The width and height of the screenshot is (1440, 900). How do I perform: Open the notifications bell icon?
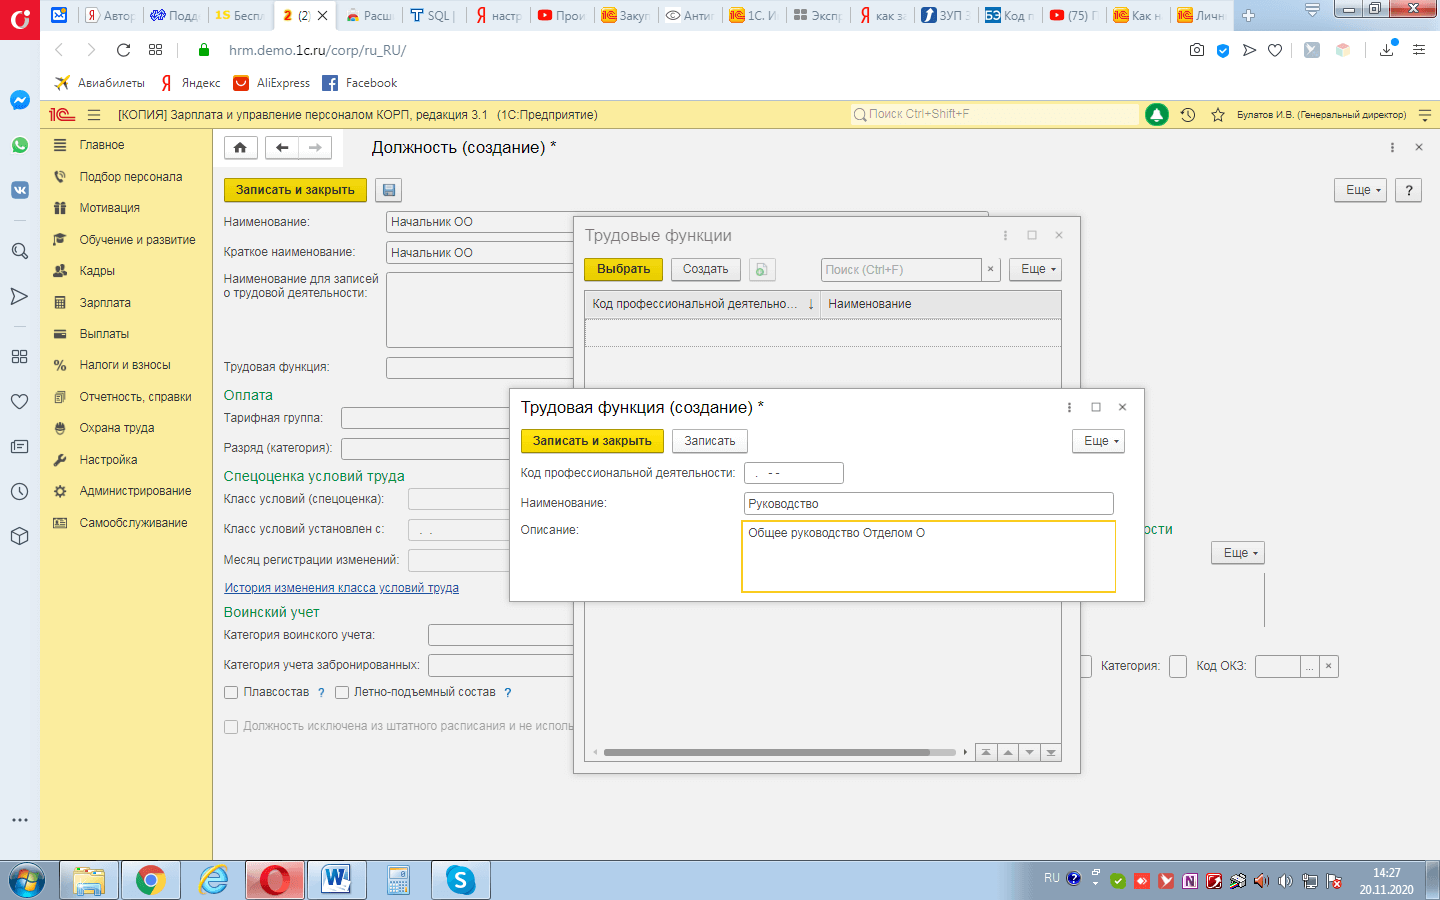point(1157,115)
